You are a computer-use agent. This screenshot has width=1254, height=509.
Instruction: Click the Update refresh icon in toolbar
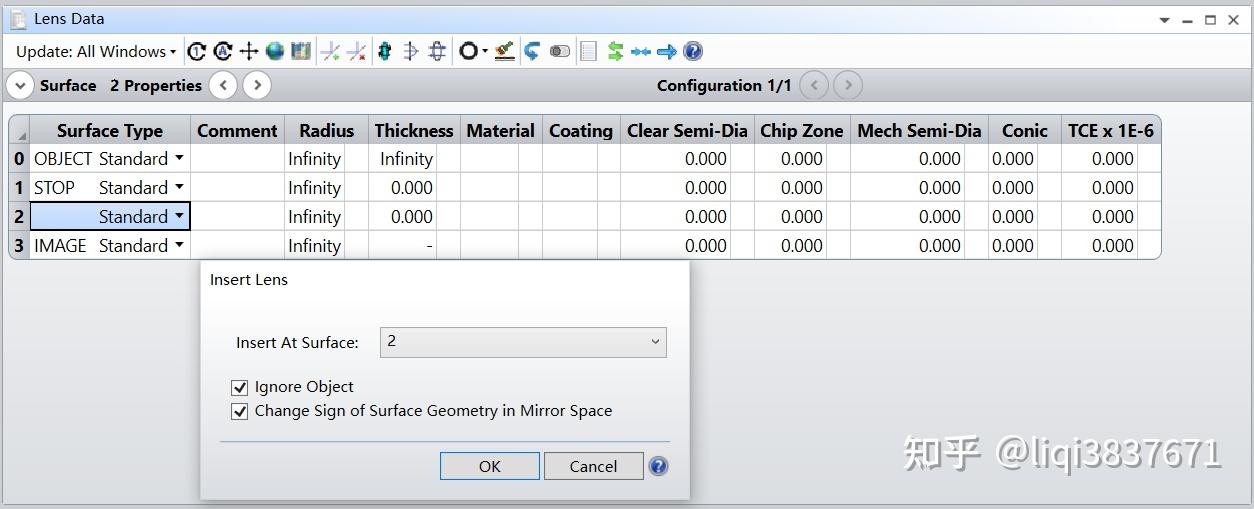197,51
